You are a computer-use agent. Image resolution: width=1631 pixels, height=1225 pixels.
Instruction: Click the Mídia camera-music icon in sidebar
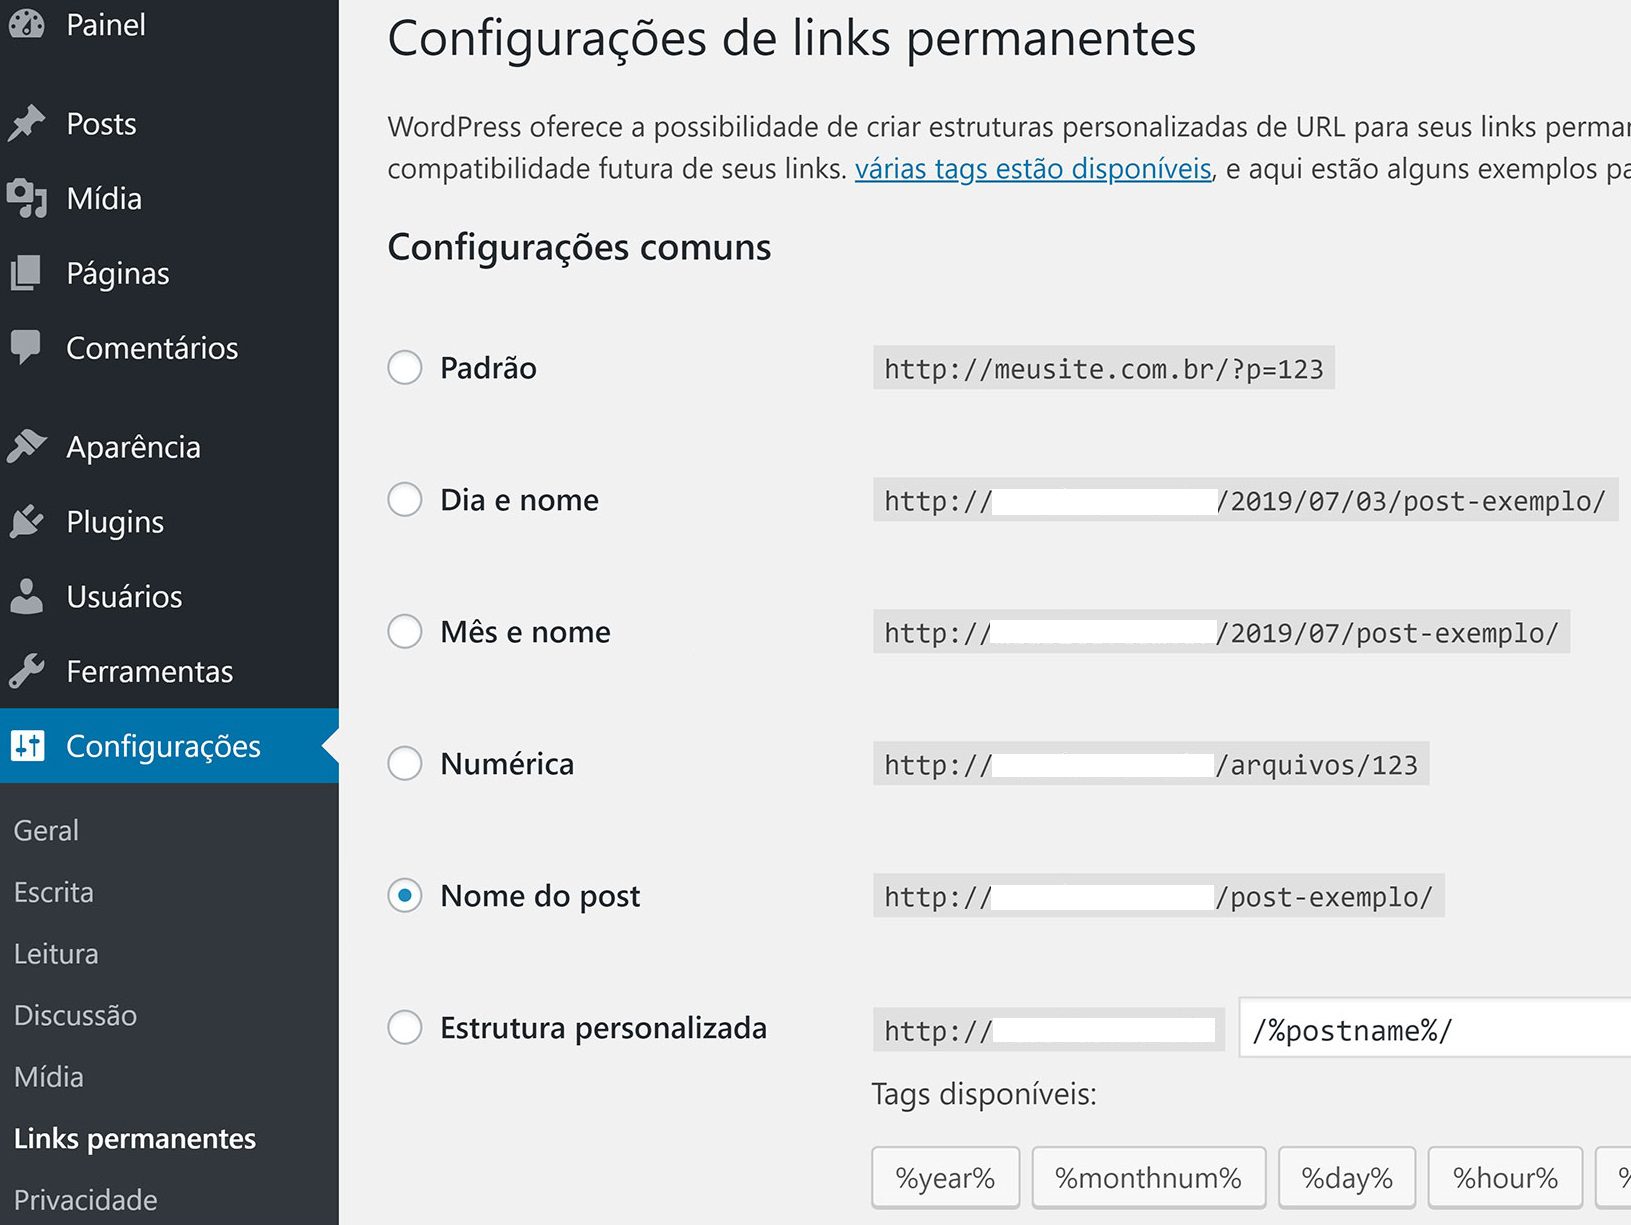(x=27, y=198)
